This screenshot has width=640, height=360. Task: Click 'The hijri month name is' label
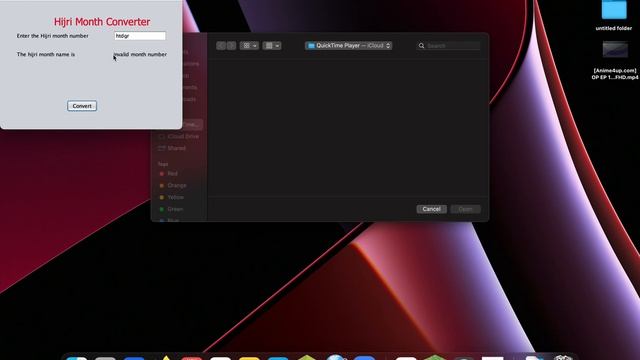[46, 54]
